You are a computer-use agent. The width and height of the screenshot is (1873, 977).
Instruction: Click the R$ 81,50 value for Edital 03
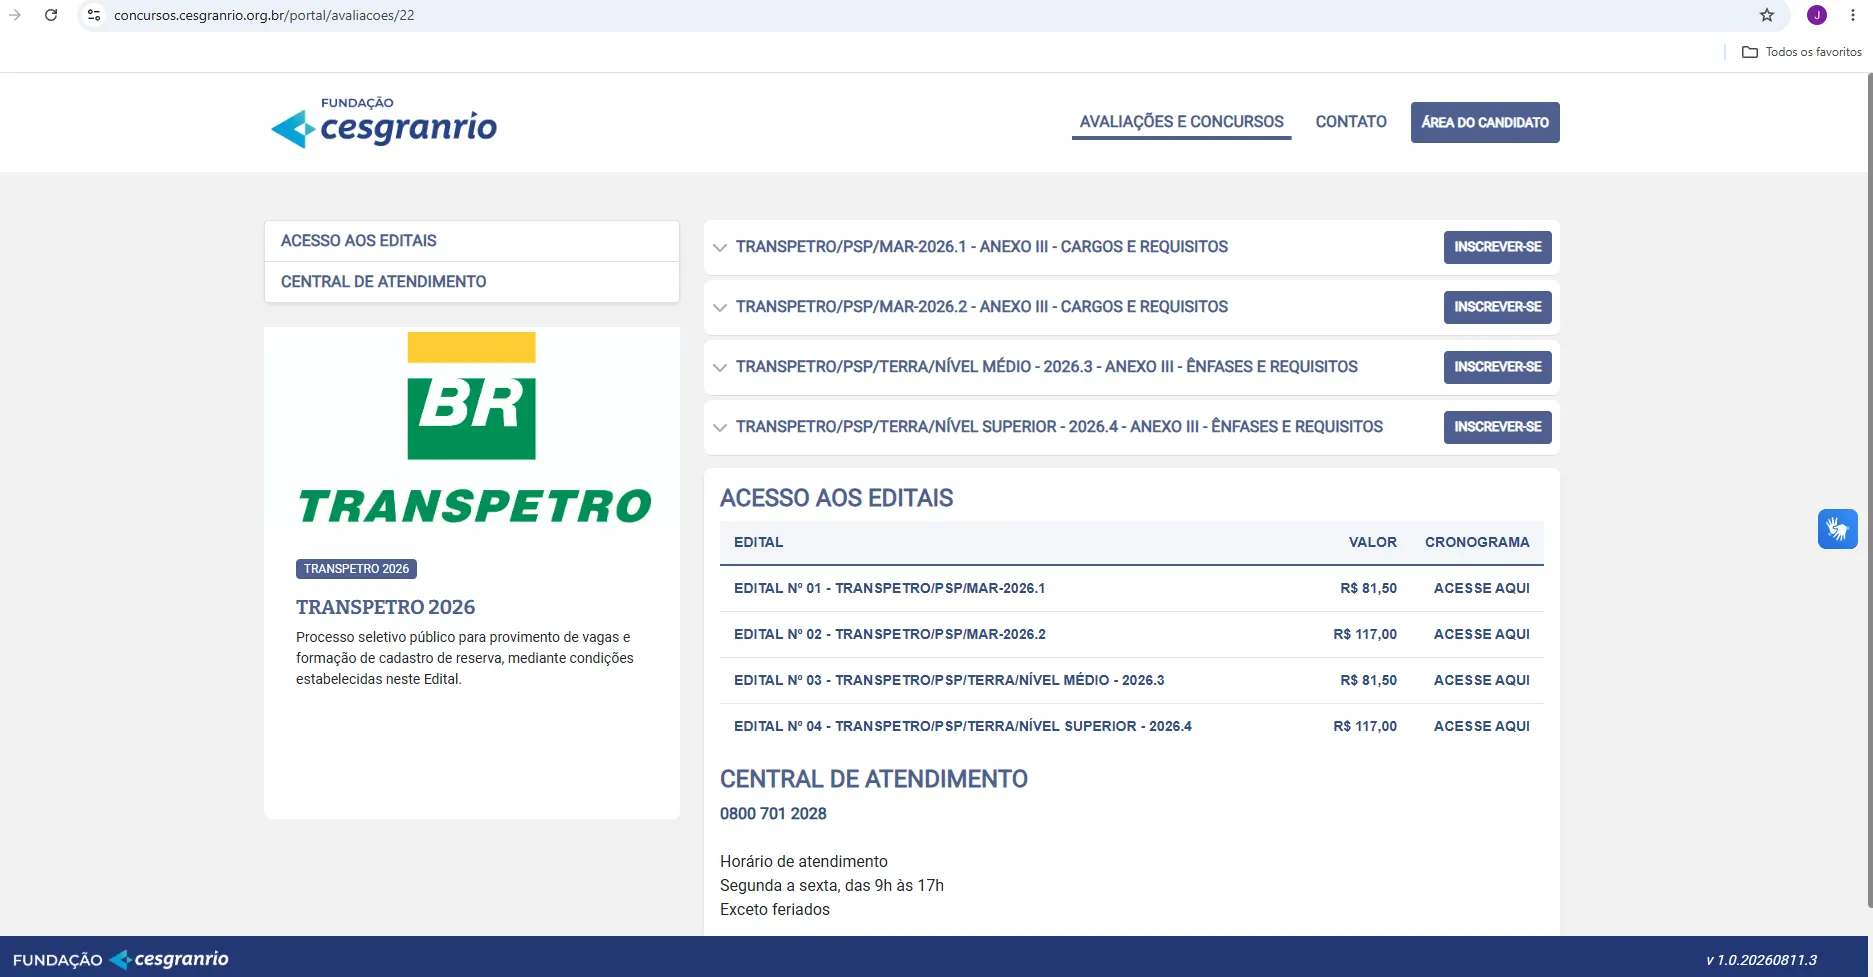pos(1368,680)
